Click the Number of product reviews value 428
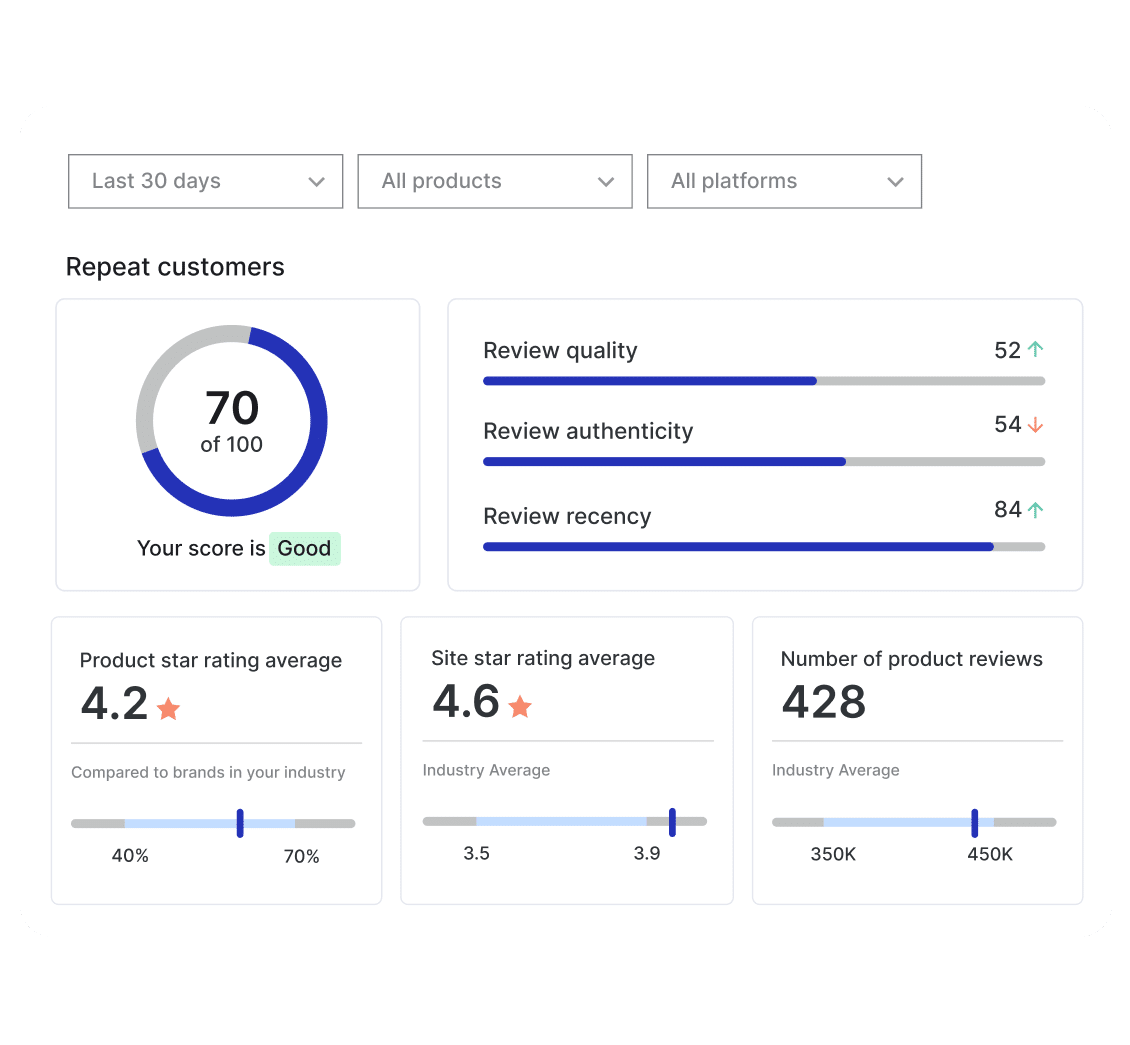The width and height of the screenshot is (1130, 1045). click(823, 702)
